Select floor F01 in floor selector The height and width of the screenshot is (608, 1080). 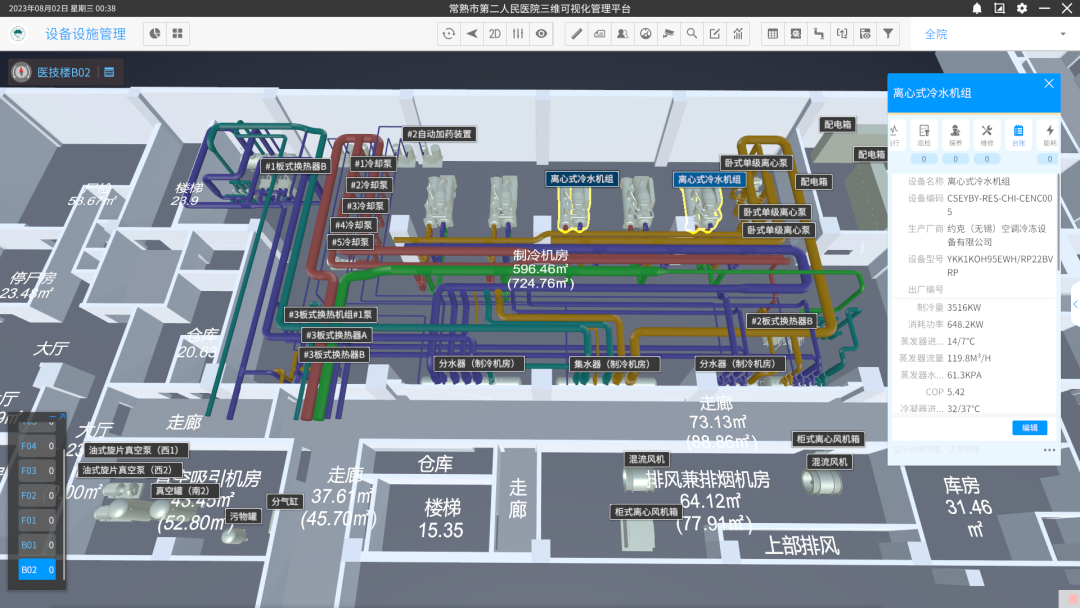coord(37,520)
